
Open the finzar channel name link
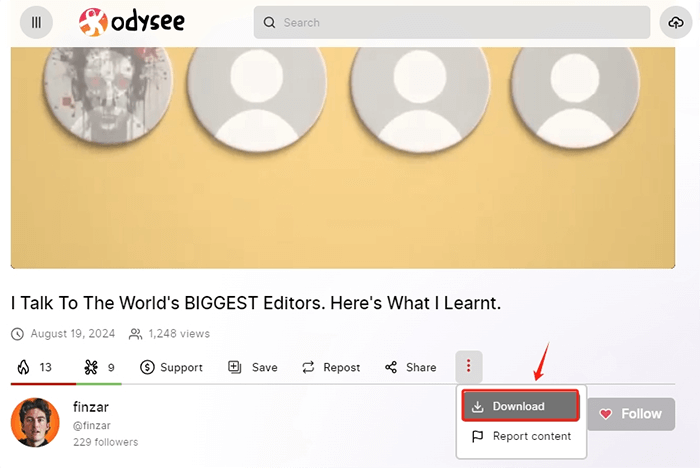pyautogui.click(x=91, y=407)
